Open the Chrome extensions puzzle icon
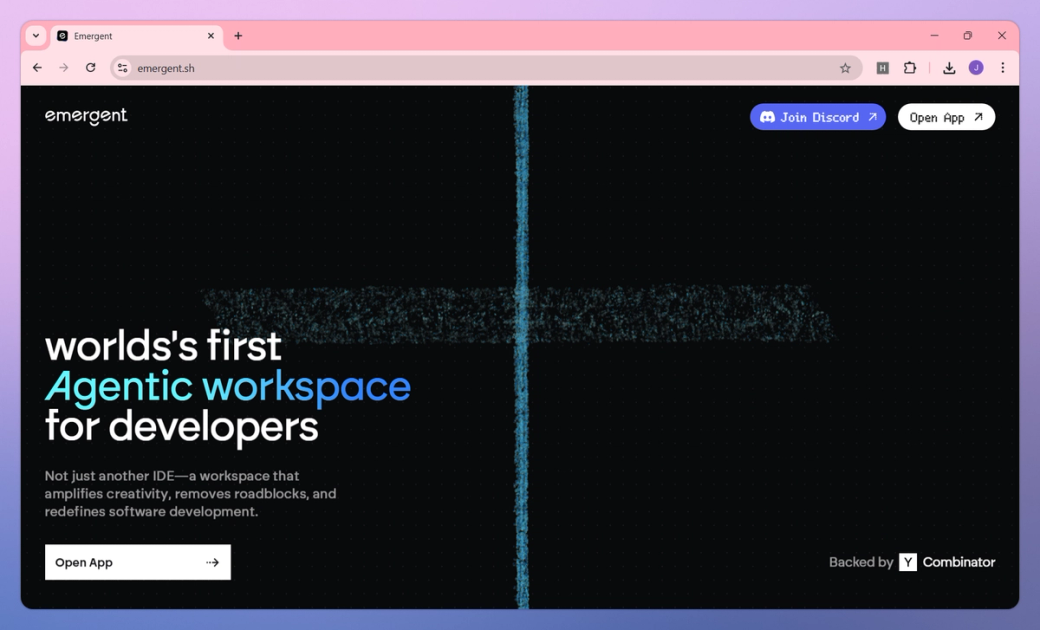Image resolution: width=1040 pixels, height=630 pixels. click(x=910, y=68)
